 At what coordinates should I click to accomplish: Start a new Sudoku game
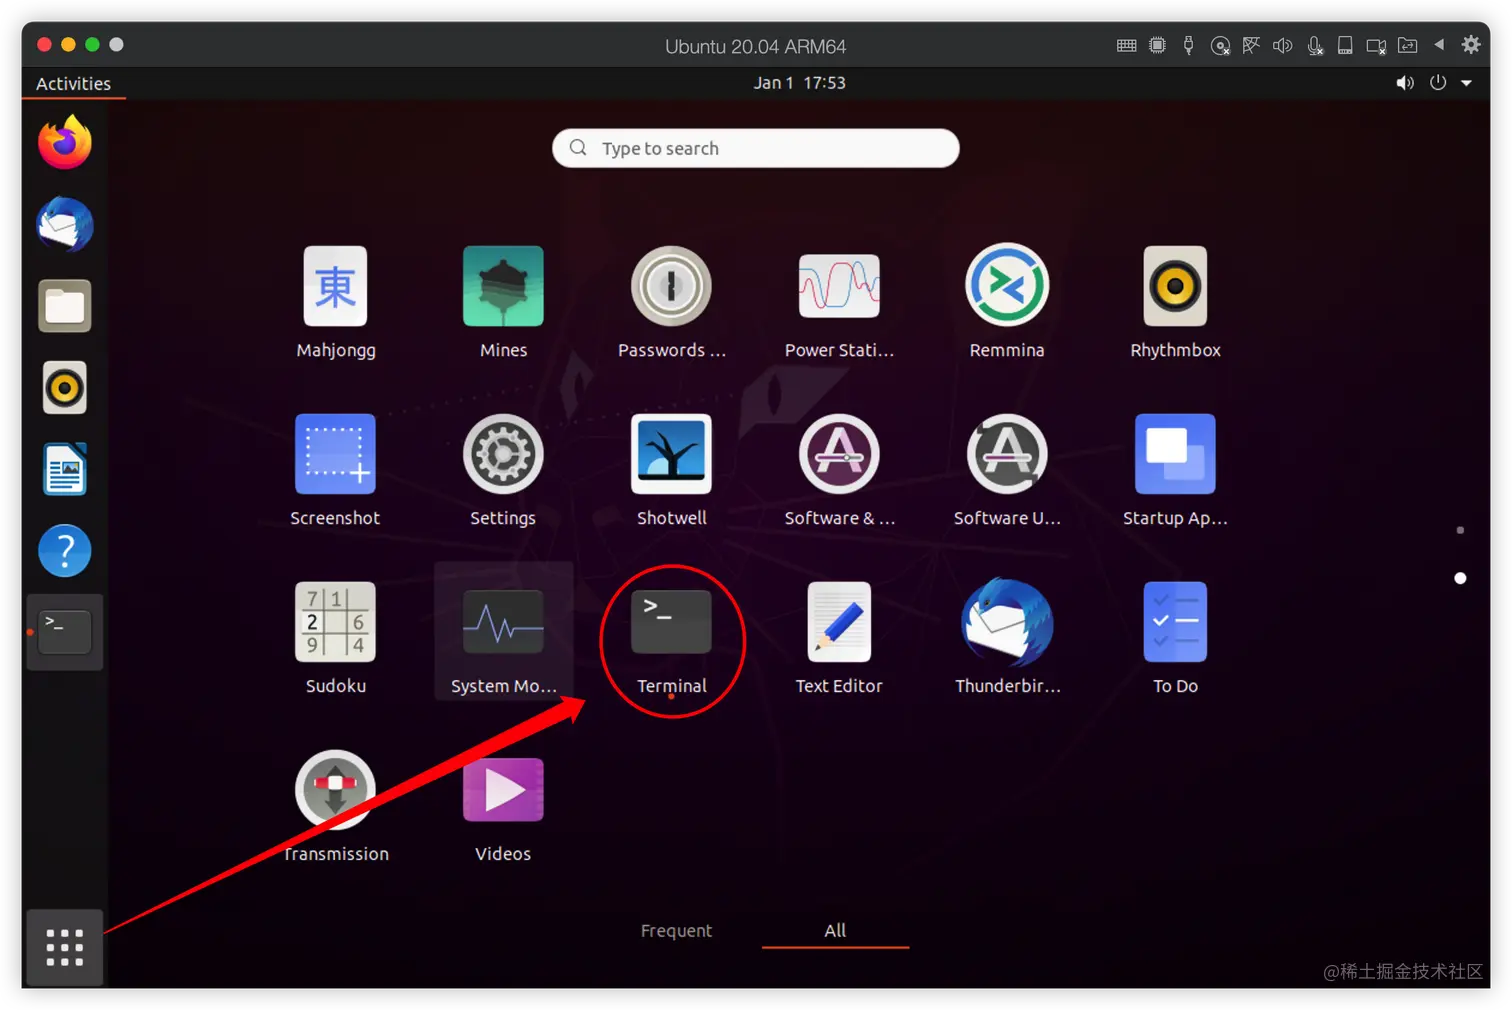click(x=335, y=621)
